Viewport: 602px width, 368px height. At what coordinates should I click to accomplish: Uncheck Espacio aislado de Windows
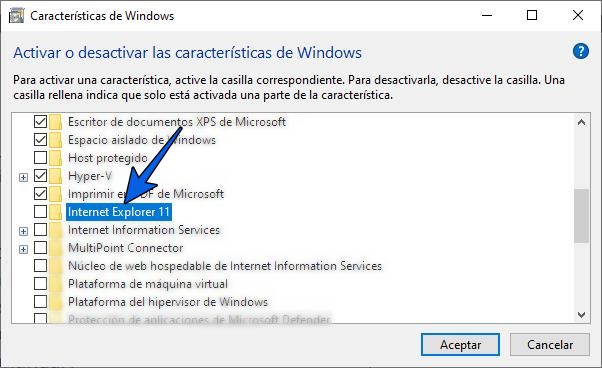(40, 139)
